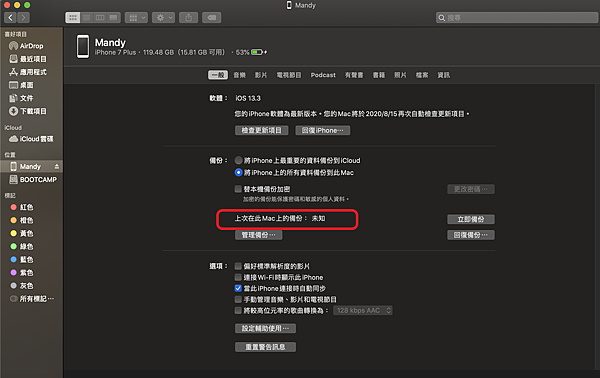This screenshot has width=600, height=378.
Task: Switch to the 一般 tab
Action: pos(218,75)
